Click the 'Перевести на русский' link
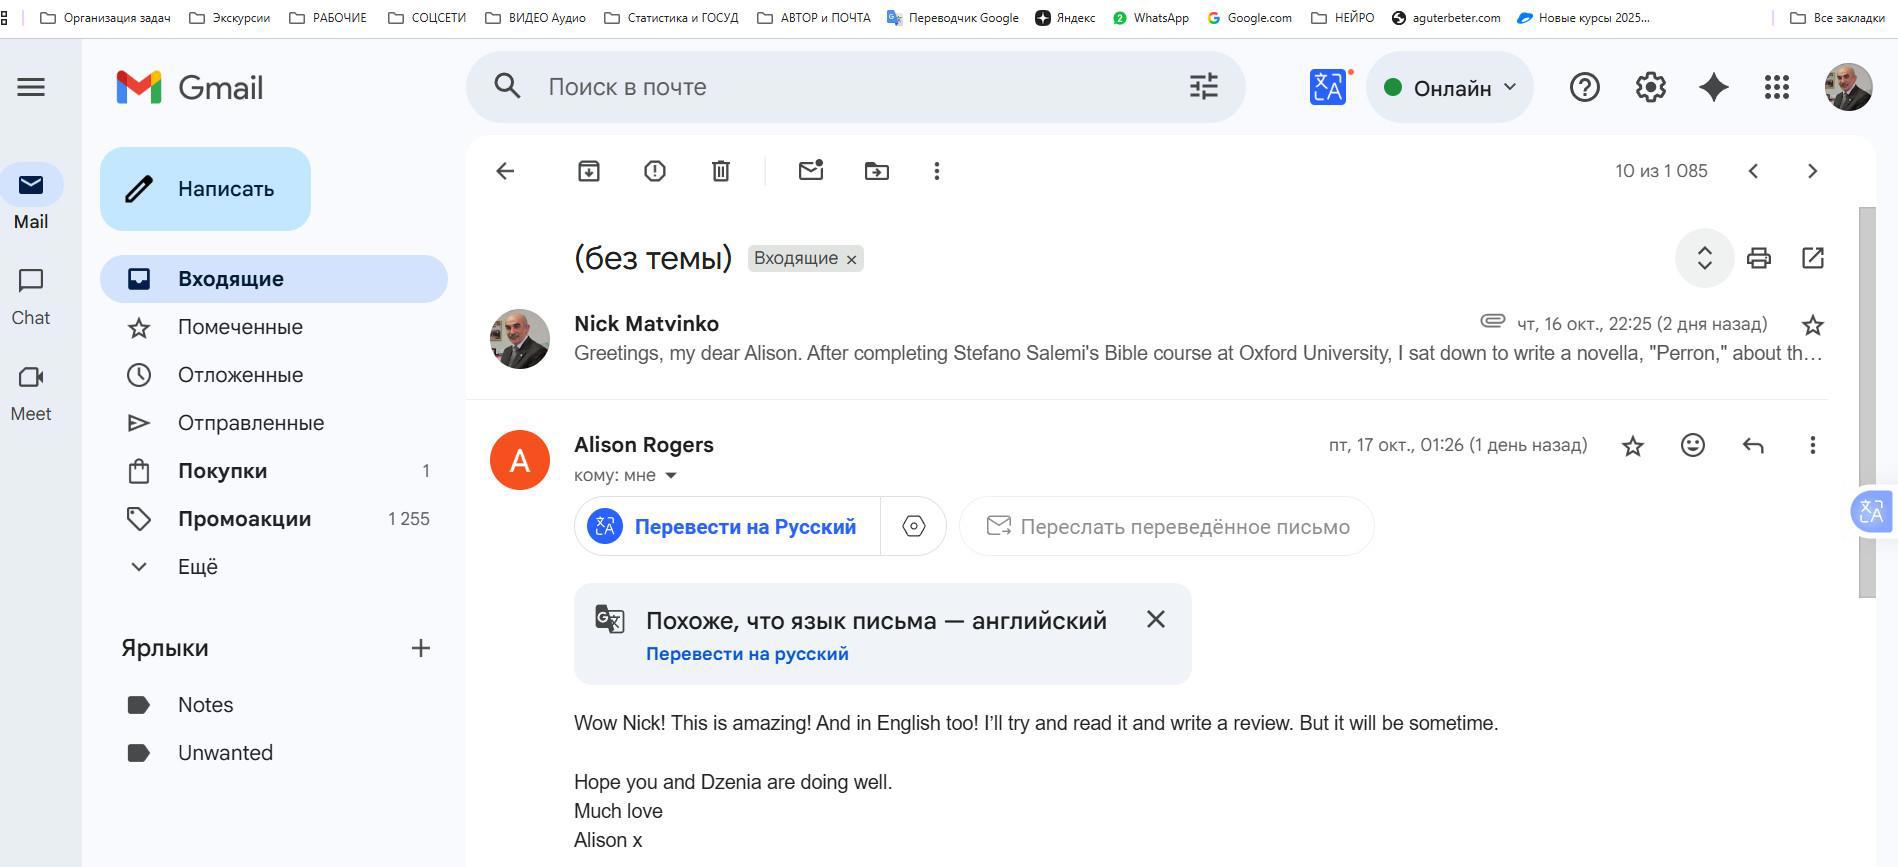This screenshot has width=1898, height=867. 747,654
